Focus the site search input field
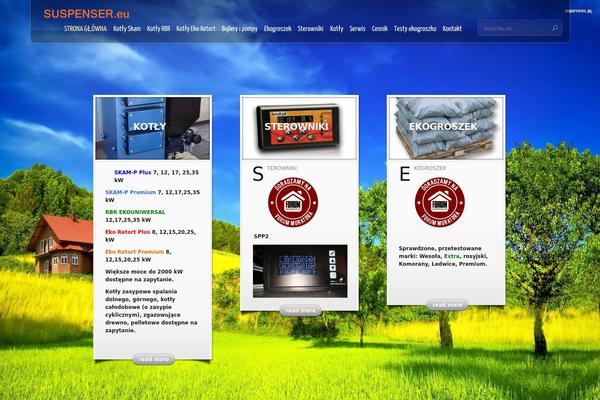Viewport: 600px width, 400px height. click(515, 28)
